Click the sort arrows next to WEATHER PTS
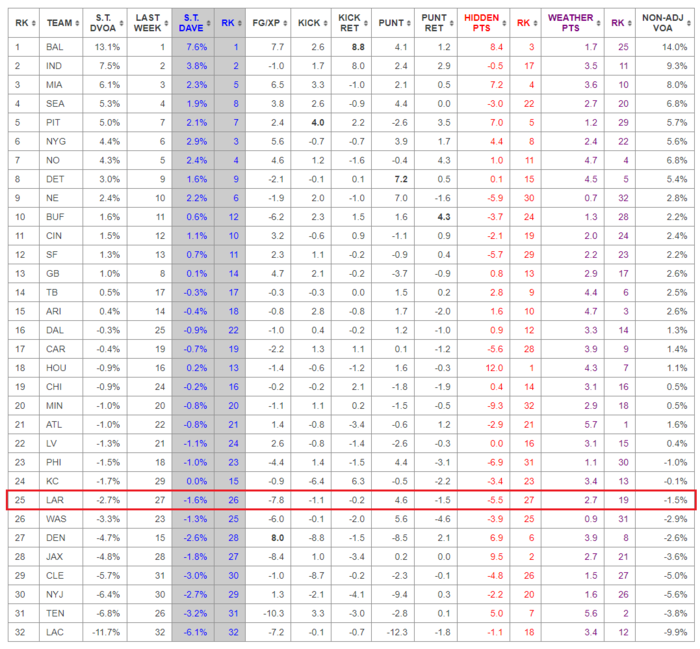Screen dimensions: 700x649 (x=599, y=23)
